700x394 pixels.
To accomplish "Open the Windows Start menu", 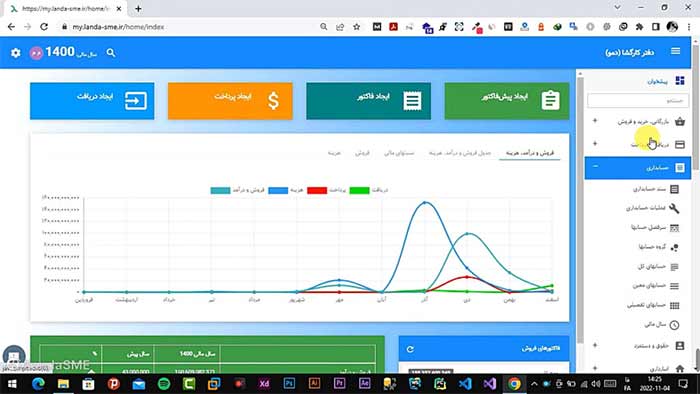I will [12, 384].
